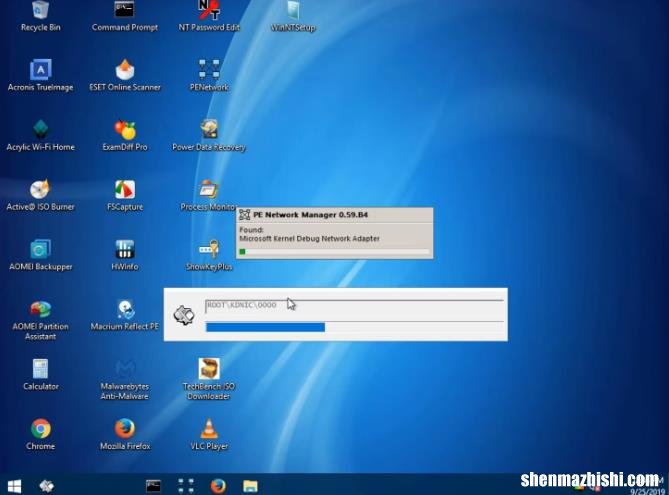Click the PE Network Manager green progress bar

[334, 252]
